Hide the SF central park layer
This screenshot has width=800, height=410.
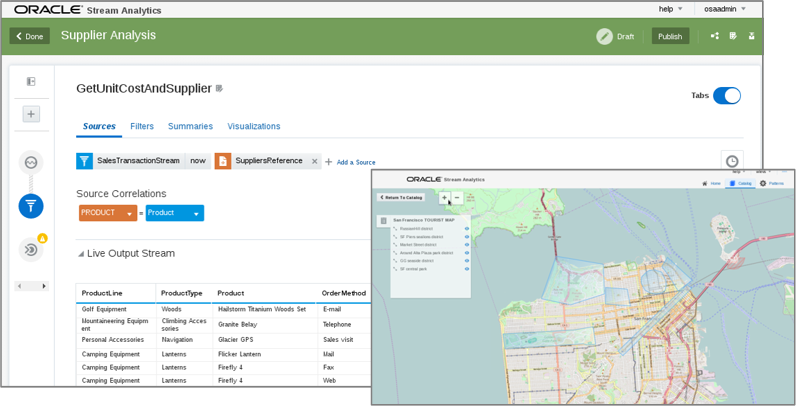pos(467,269)
